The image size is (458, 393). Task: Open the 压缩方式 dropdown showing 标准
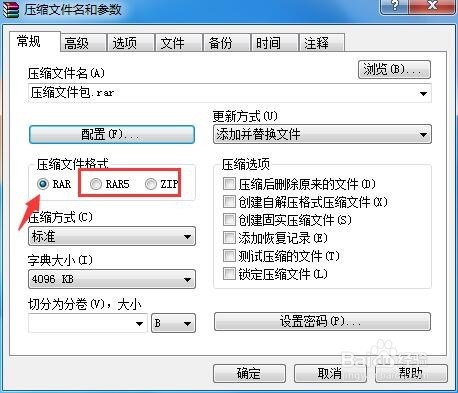tap(112, 236)
